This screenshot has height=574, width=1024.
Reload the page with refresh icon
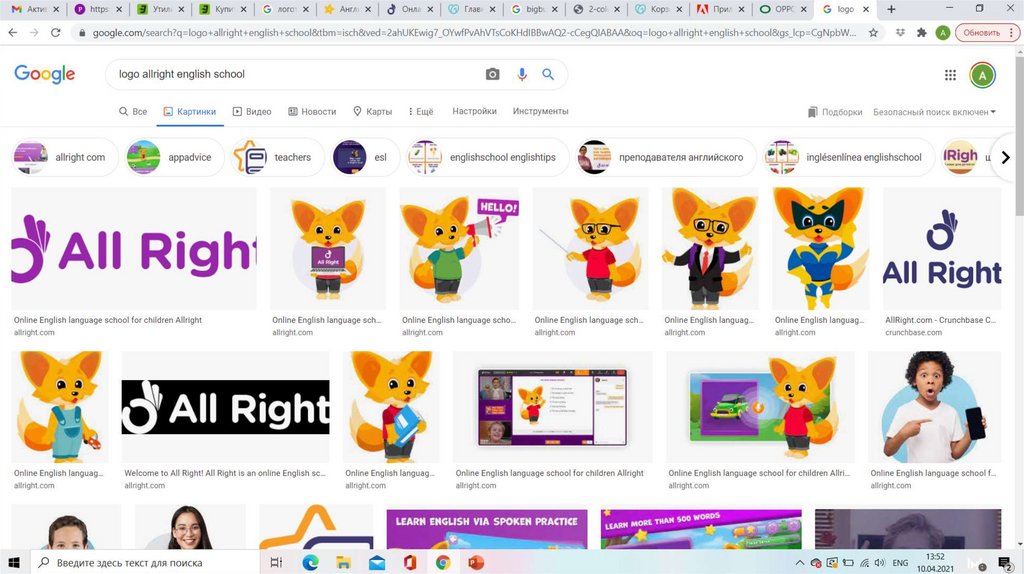pos(55,32)
